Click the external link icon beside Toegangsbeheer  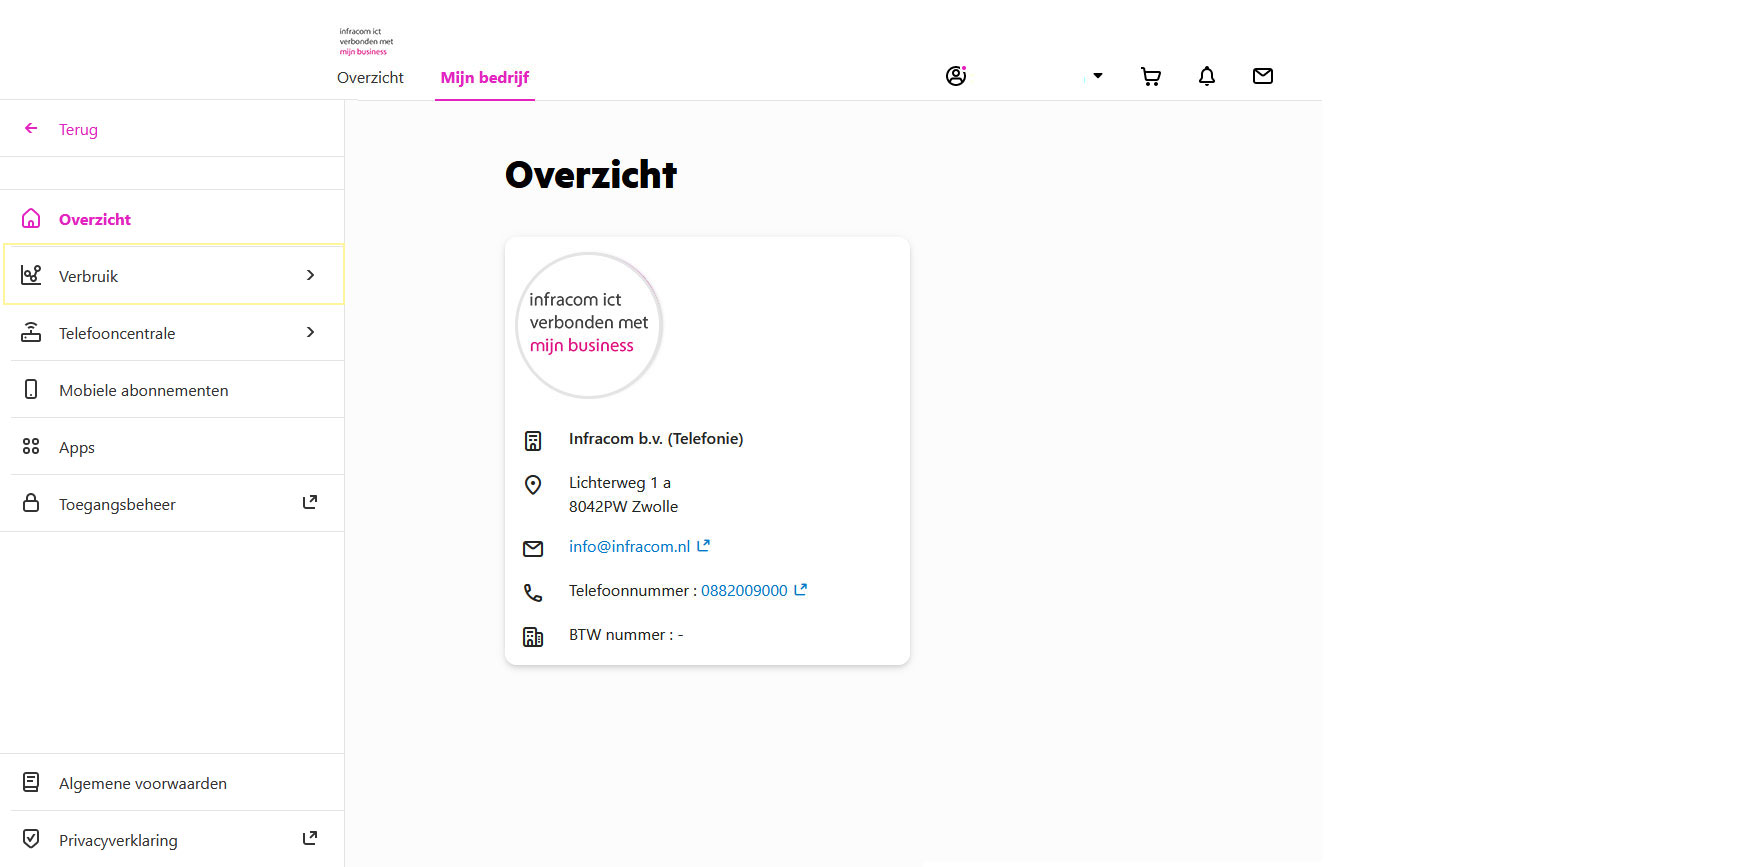point(310,502)
